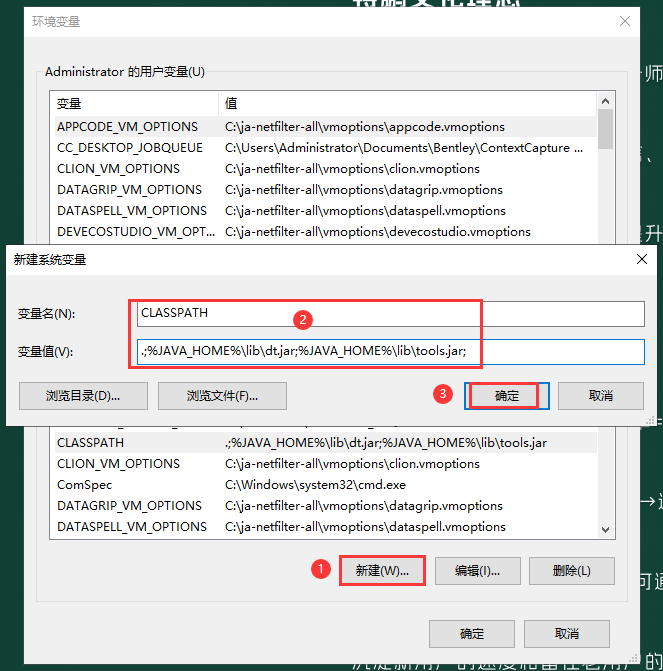
Task: Select APPCODE_VM_OPTIONS user variable row
Action: [x=127, y=127]
